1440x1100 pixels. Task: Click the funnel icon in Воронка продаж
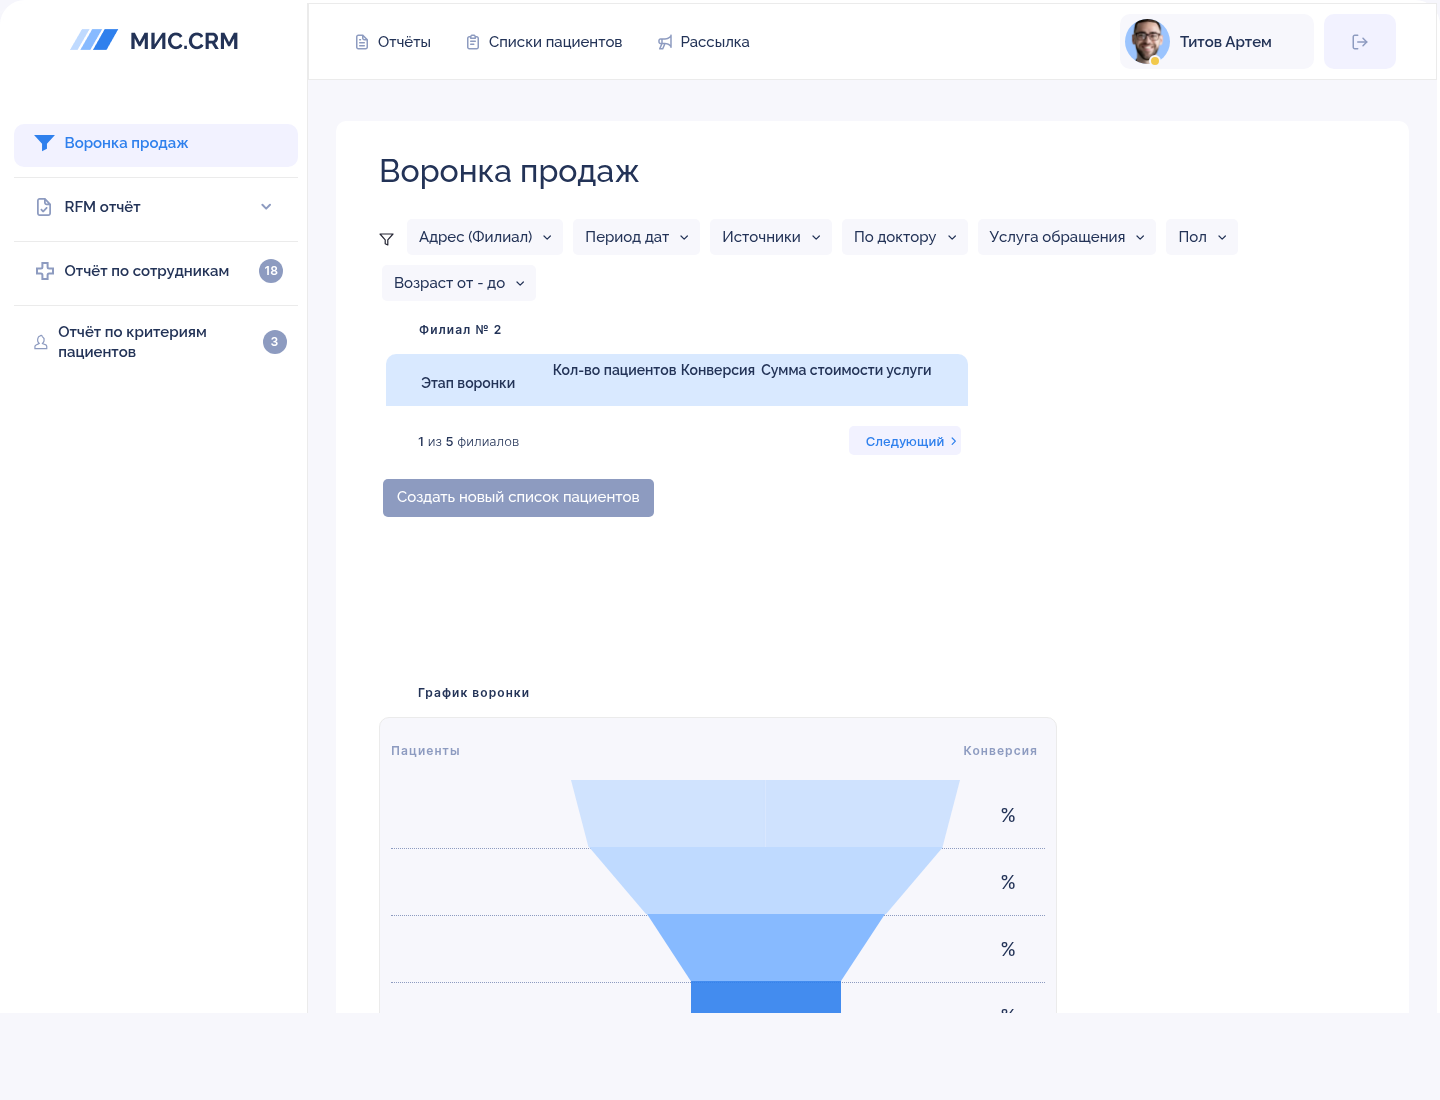(x=44, y=143)
